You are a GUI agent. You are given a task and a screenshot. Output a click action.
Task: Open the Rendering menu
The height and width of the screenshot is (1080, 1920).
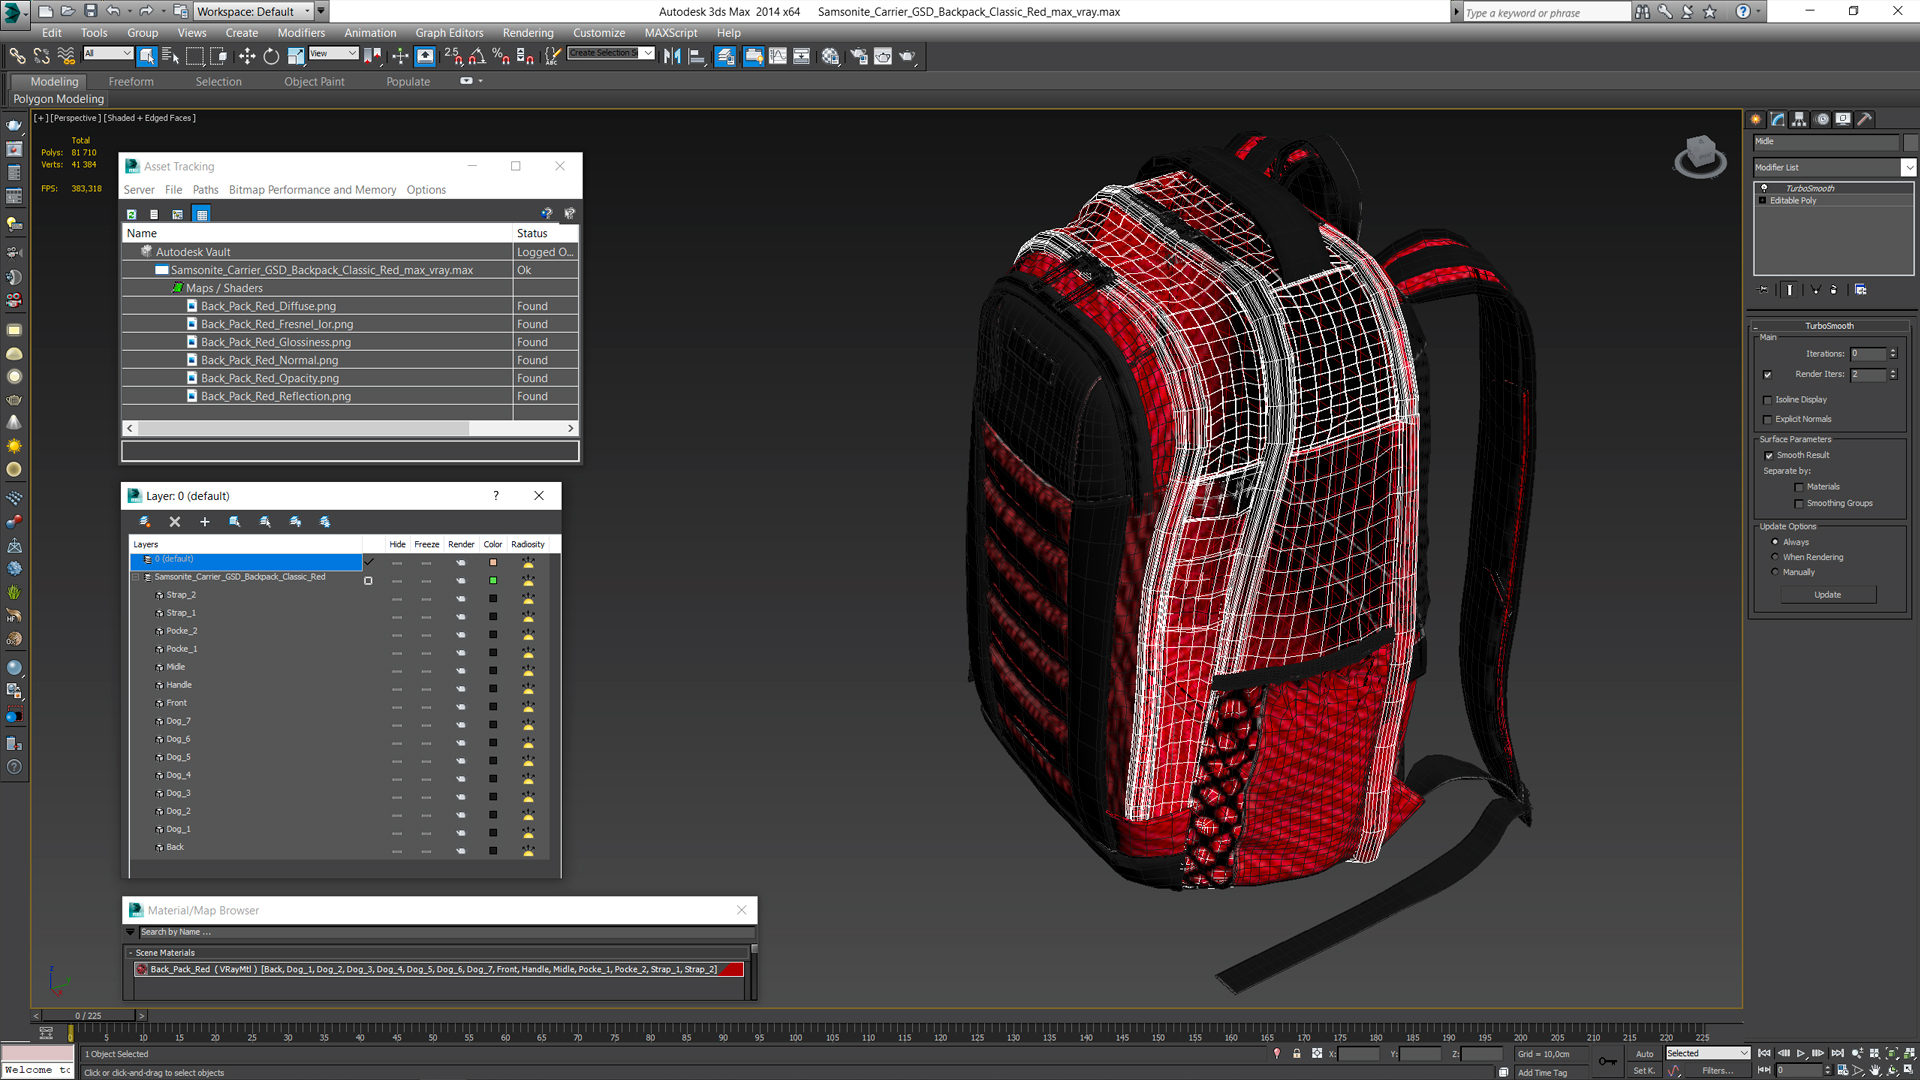(x=528, y=33)
